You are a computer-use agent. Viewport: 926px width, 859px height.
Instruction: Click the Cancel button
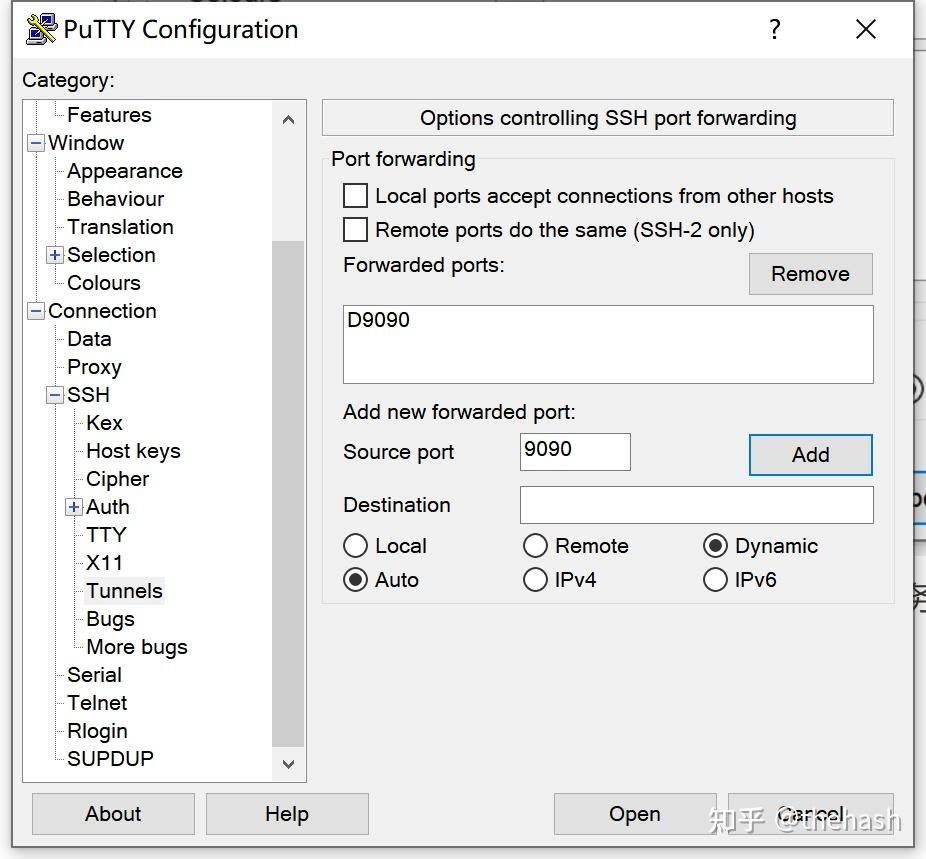pos(810,814)
